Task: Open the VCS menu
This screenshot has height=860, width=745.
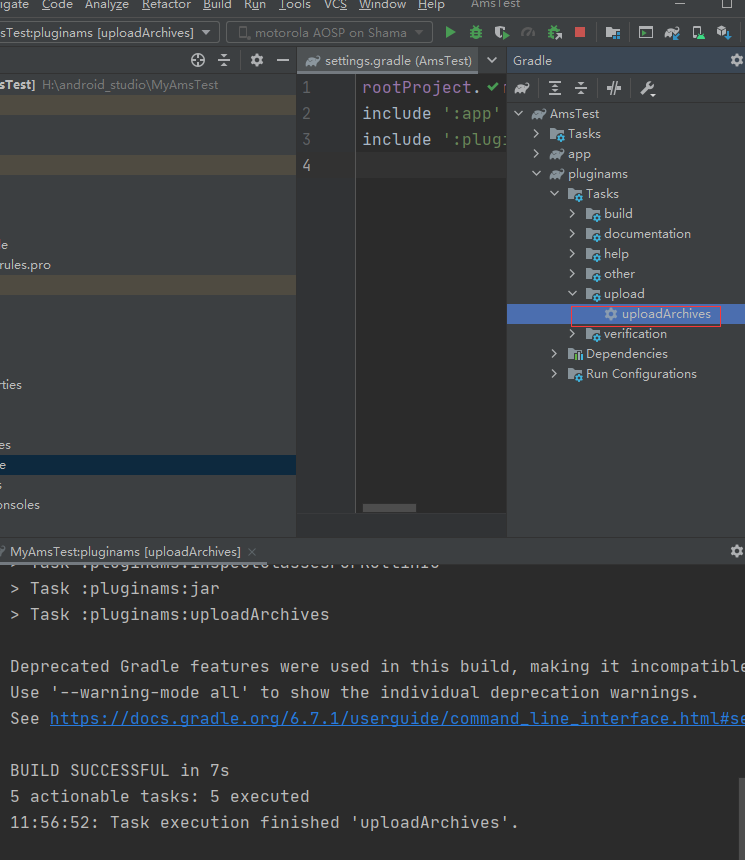Action: (x=335, y=5)
